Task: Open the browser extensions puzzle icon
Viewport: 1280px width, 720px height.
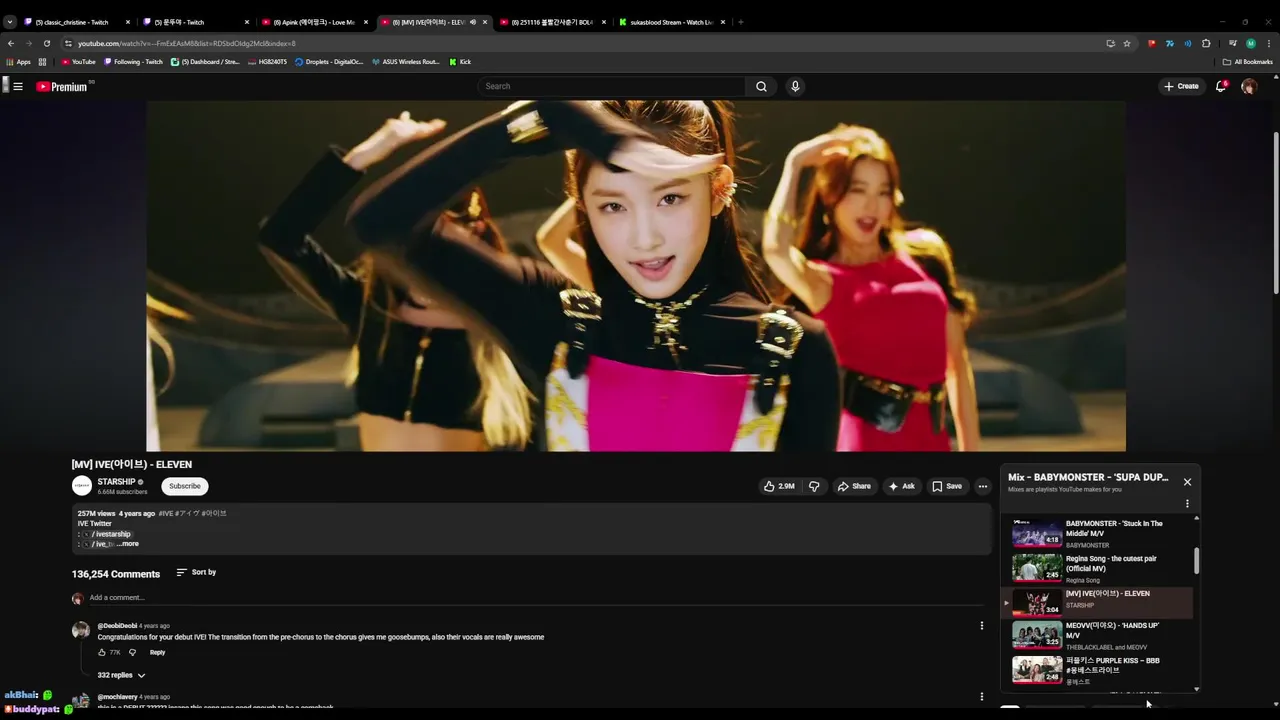Action: (x=1206, y=43)
